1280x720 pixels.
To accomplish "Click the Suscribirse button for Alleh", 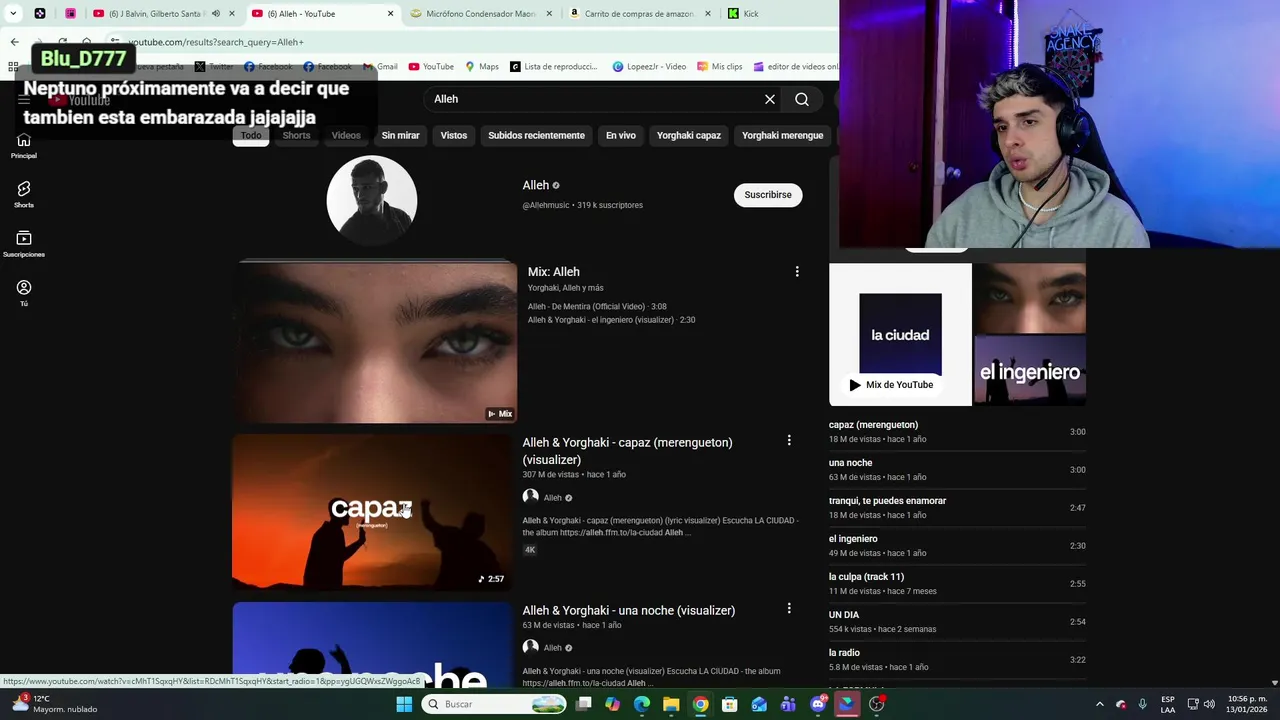I will coord(768,195).
